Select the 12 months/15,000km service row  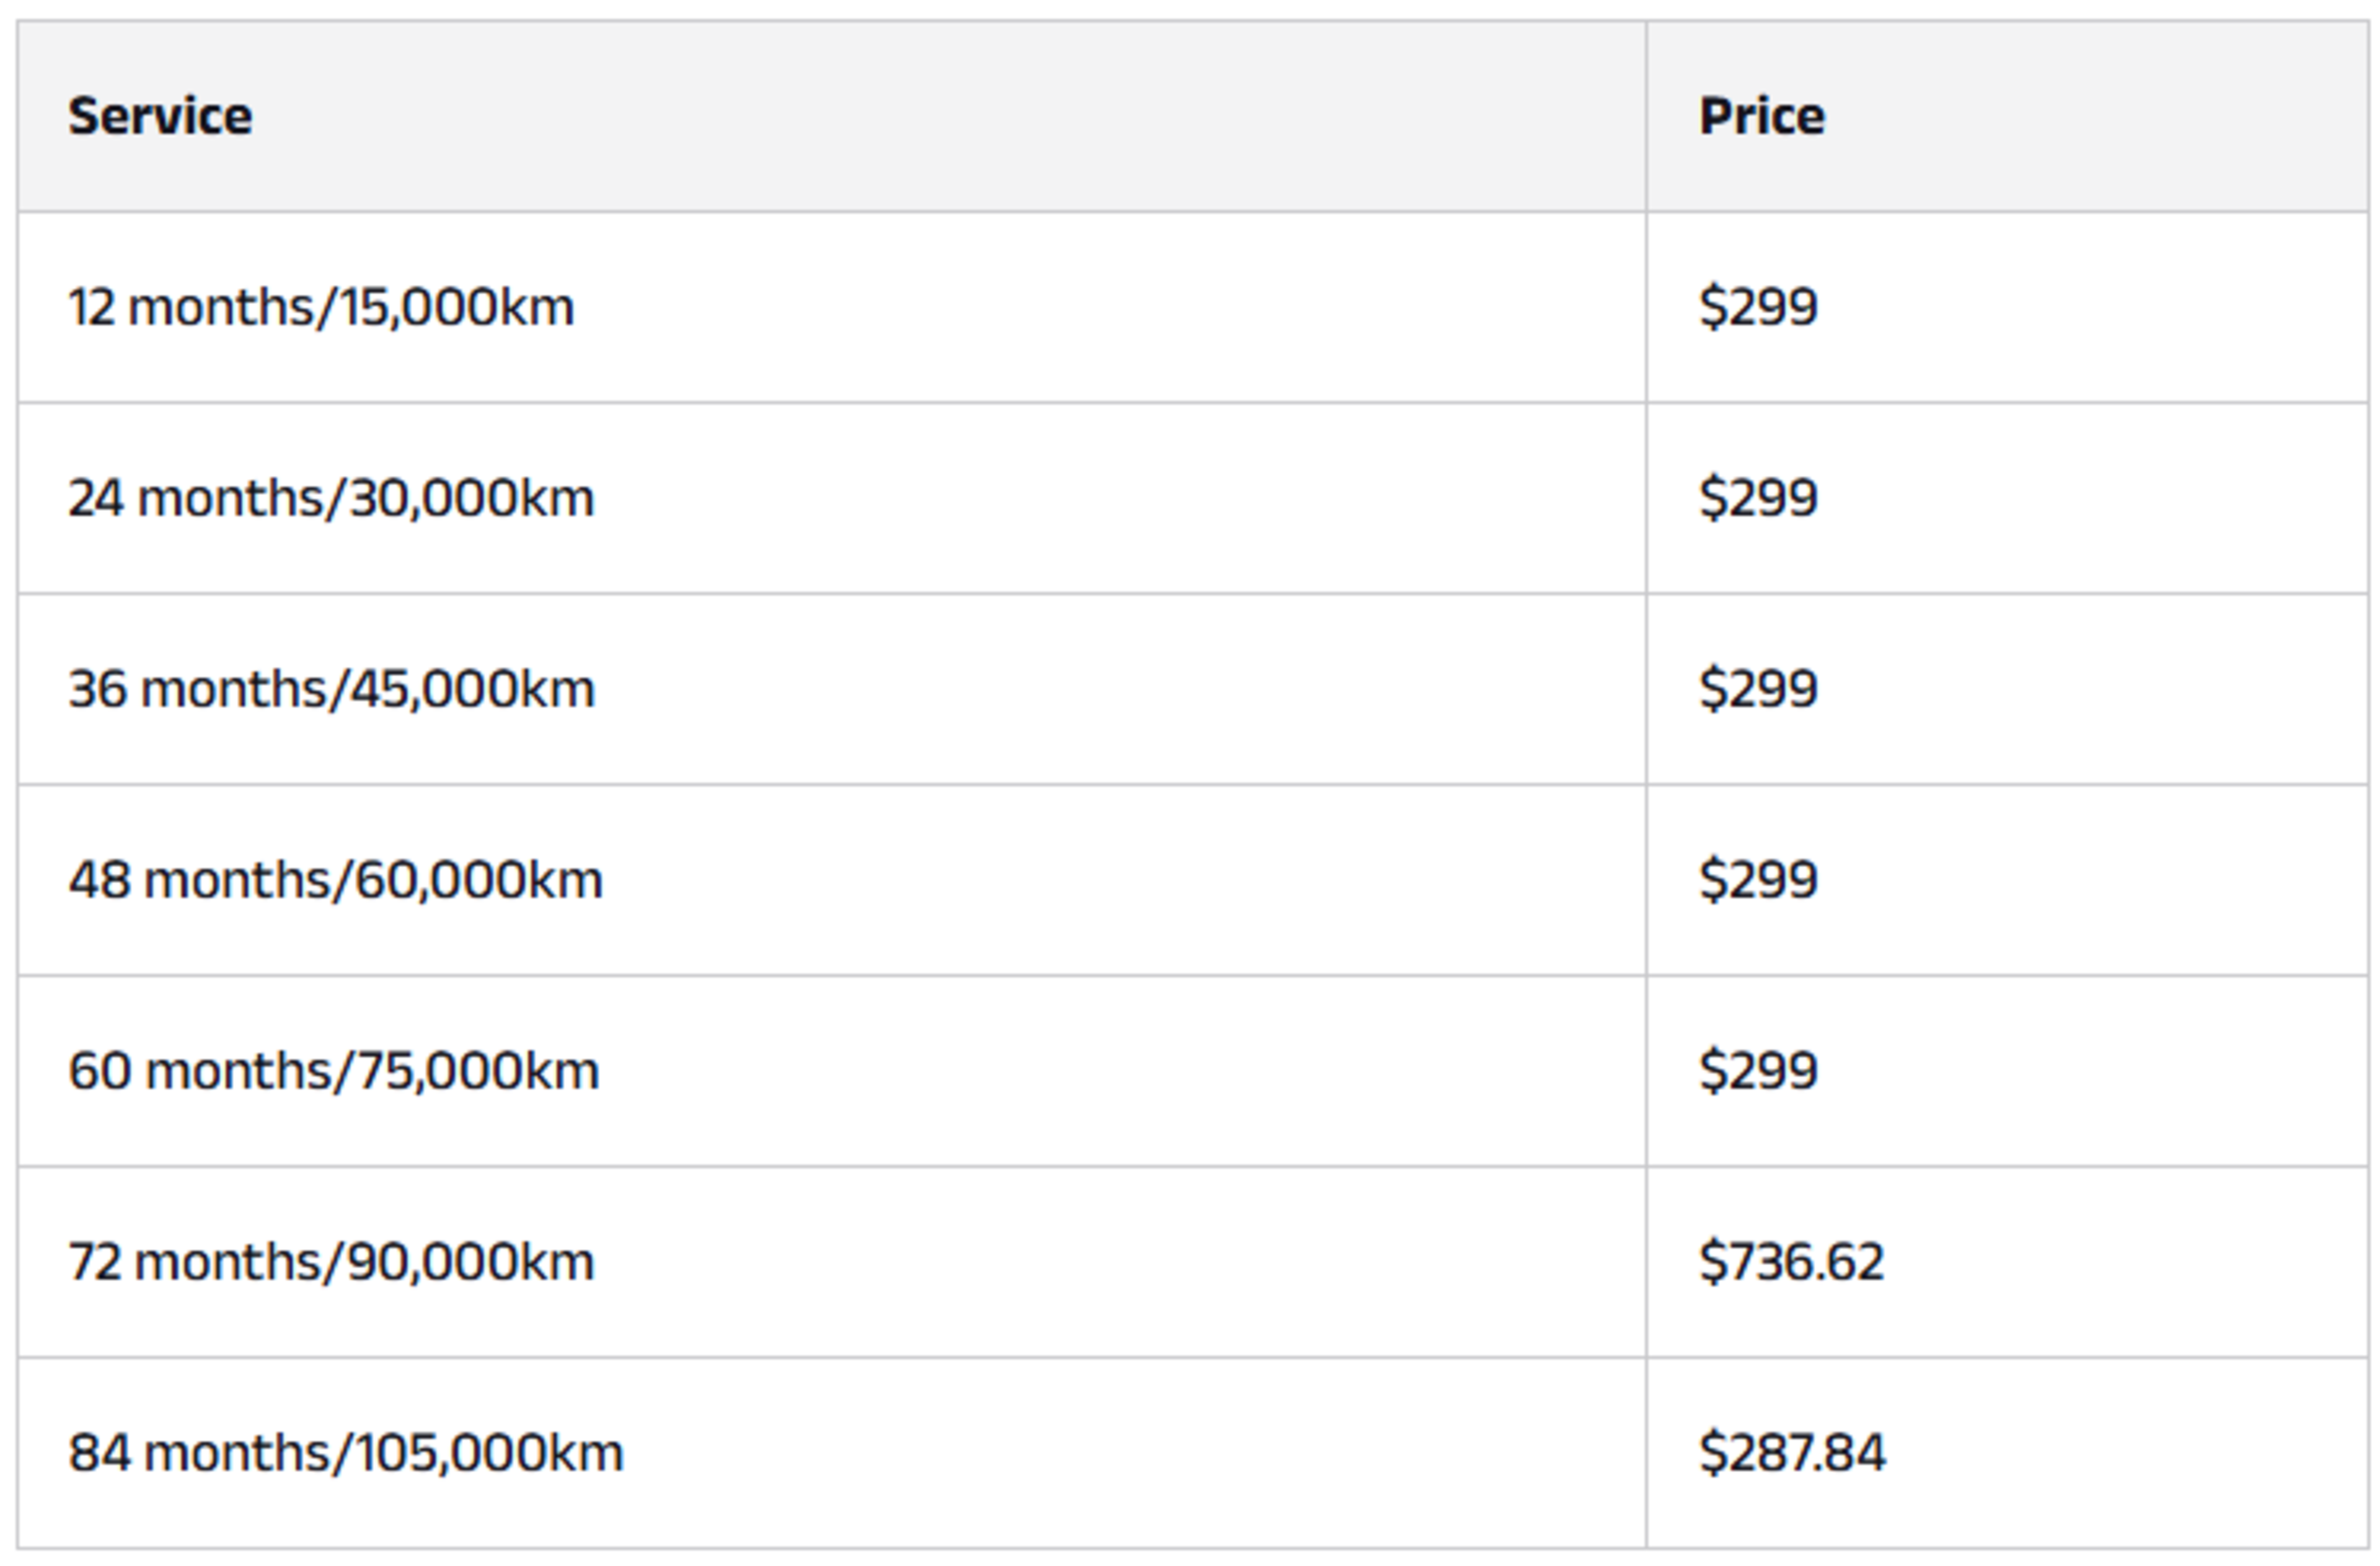pos(321,307)
